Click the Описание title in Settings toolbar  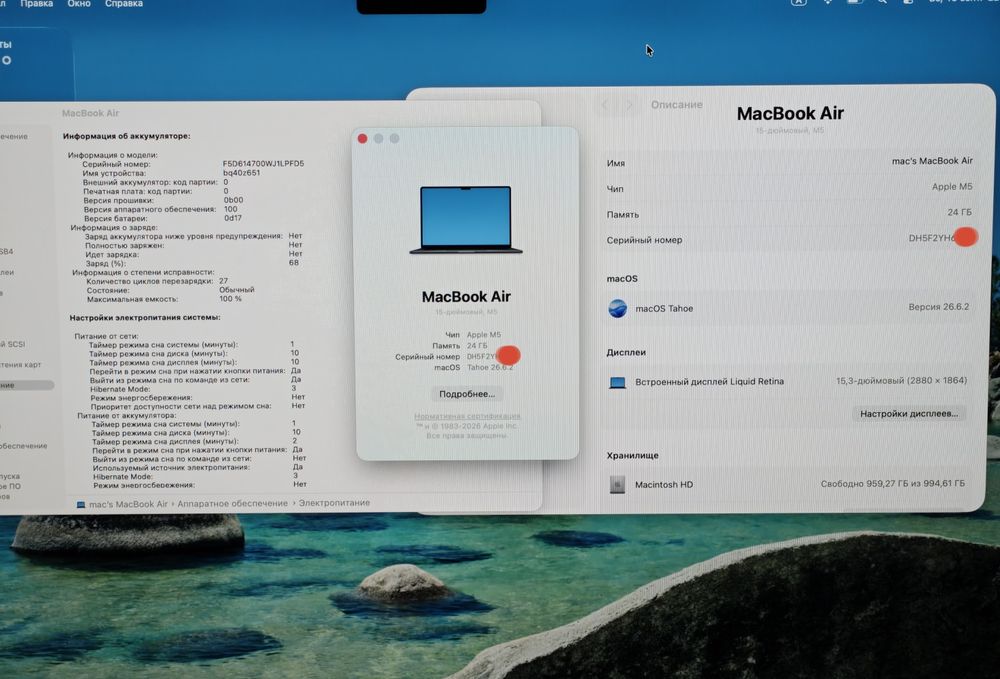677,105
